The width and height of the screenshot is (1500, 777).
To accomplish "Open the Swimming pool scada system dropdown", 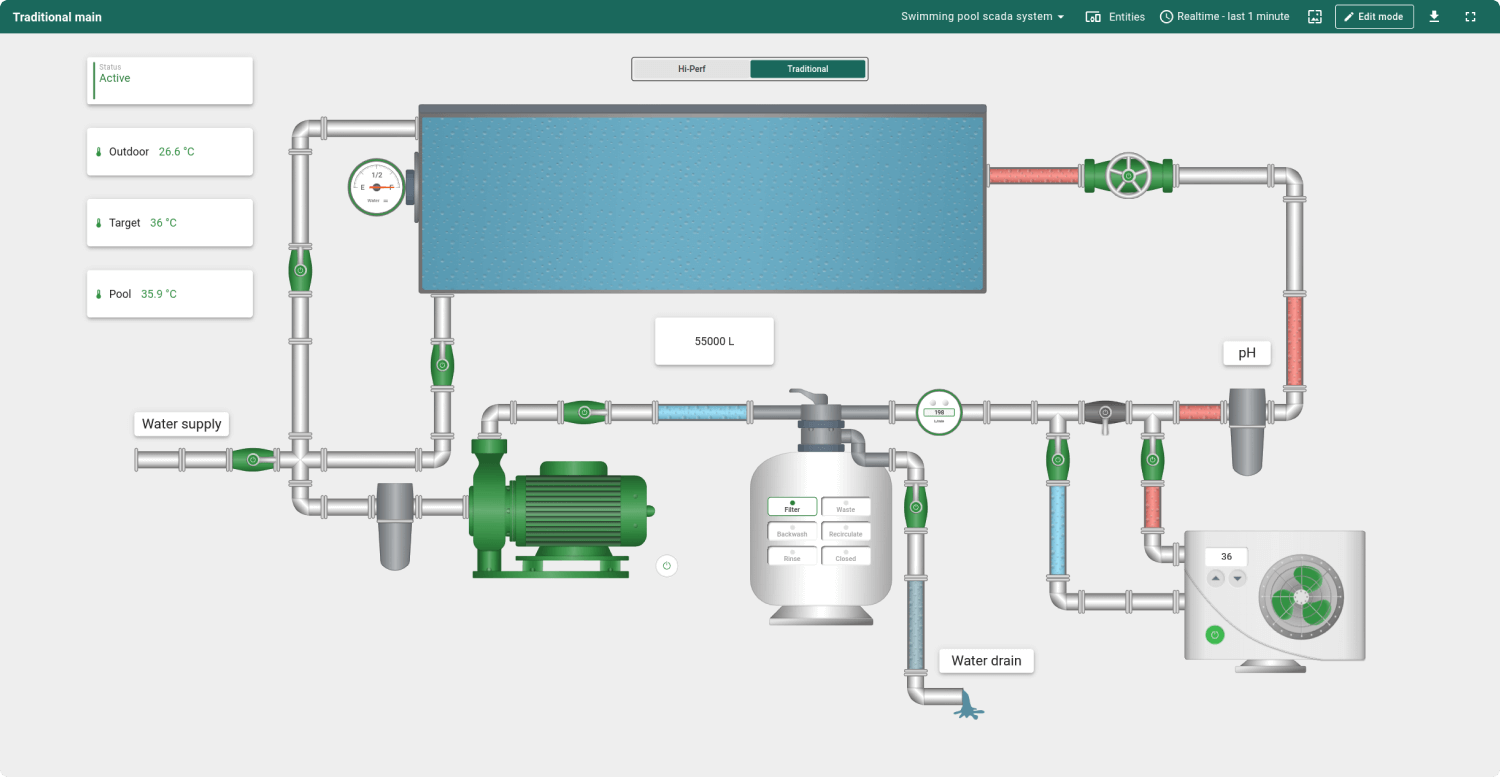I will [x=983, y=17].
